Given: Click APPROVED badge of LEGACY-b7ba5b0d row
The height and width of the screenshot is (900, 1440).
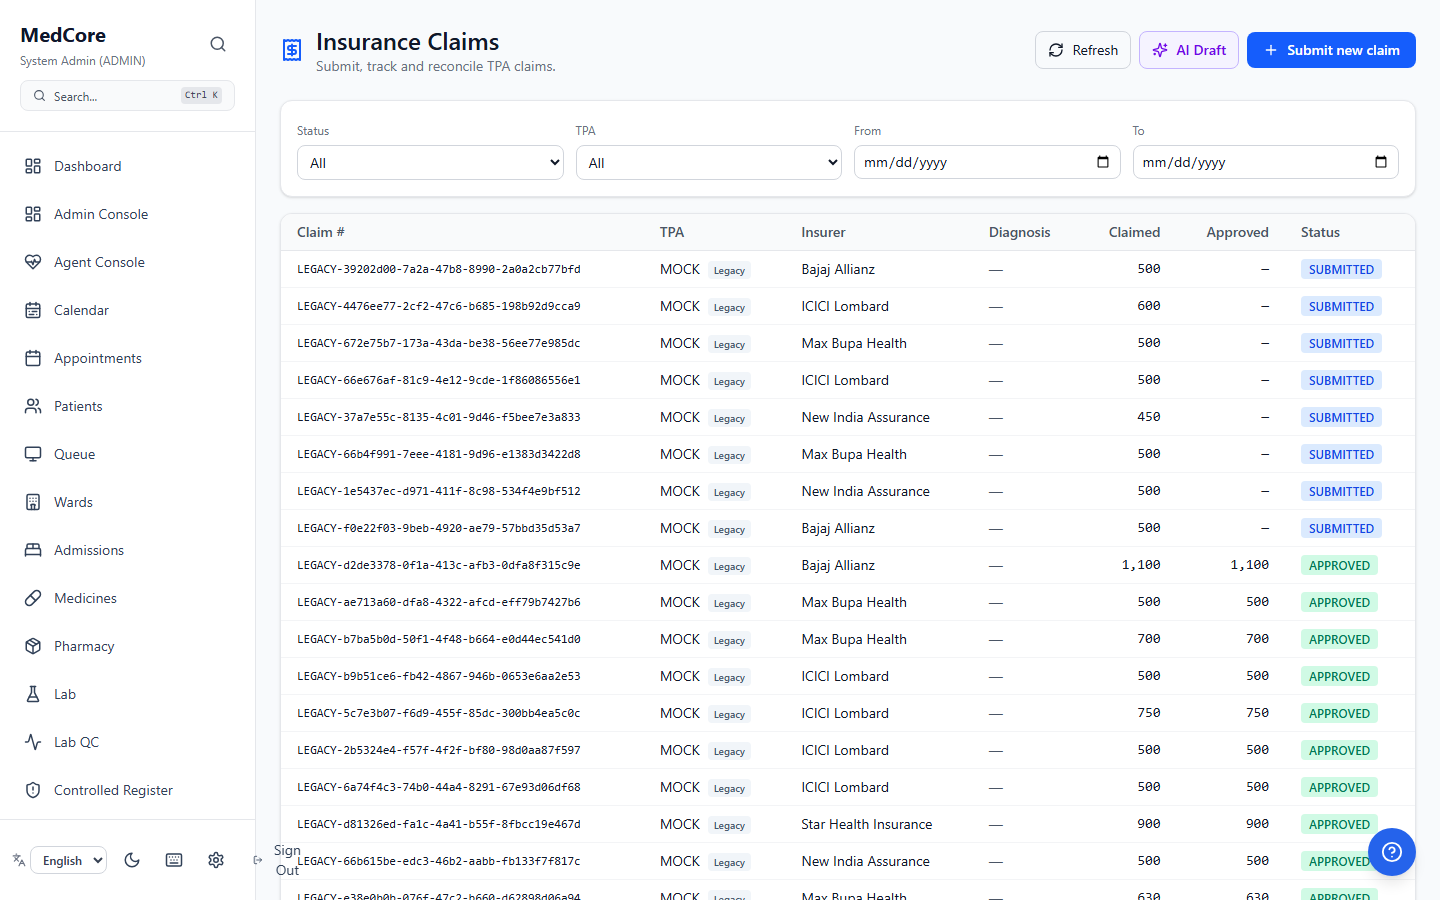Looking at the screenshot, I should (1339, 639).
